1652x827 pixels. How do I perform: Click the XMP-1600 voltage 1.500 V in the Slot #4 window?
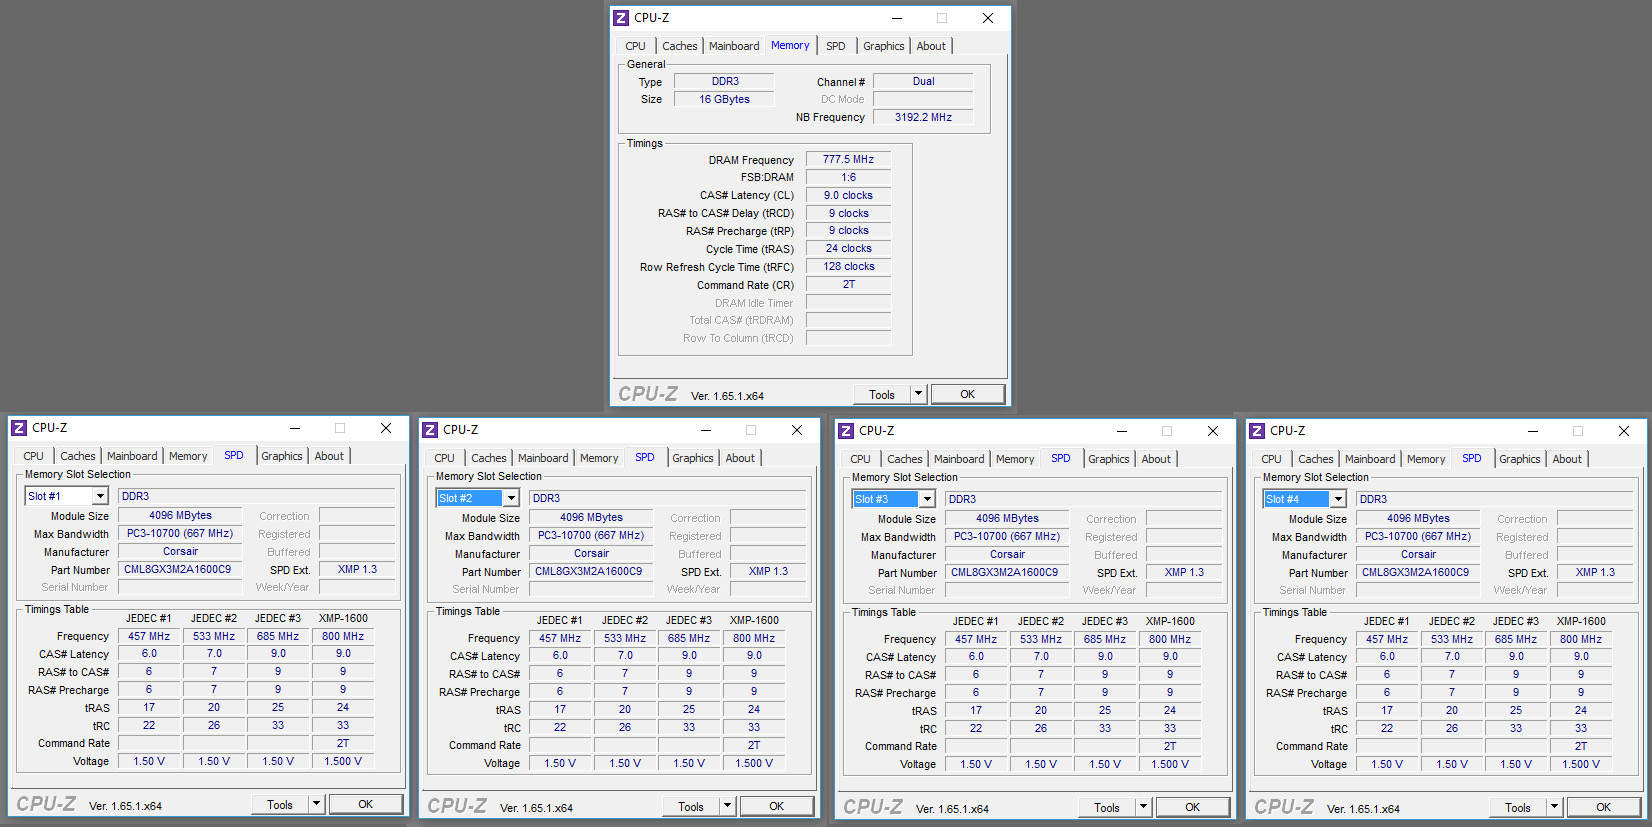tap(1581, 764)
